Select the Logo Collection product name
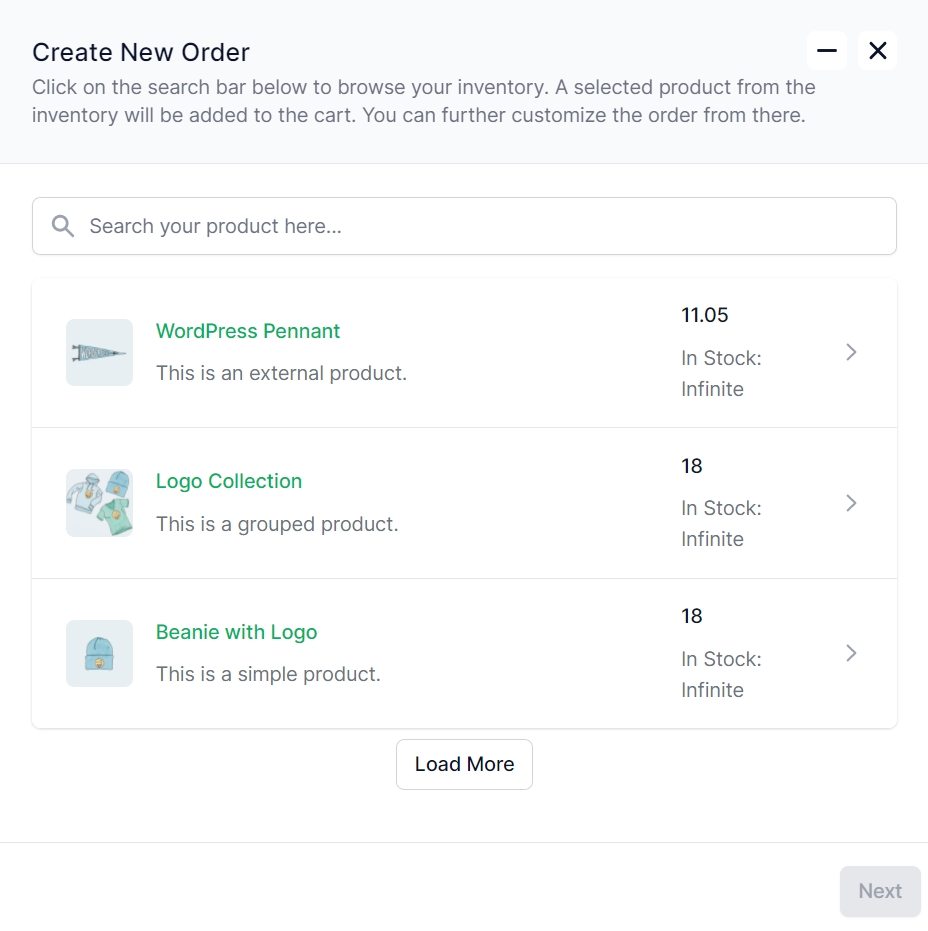 229,482
